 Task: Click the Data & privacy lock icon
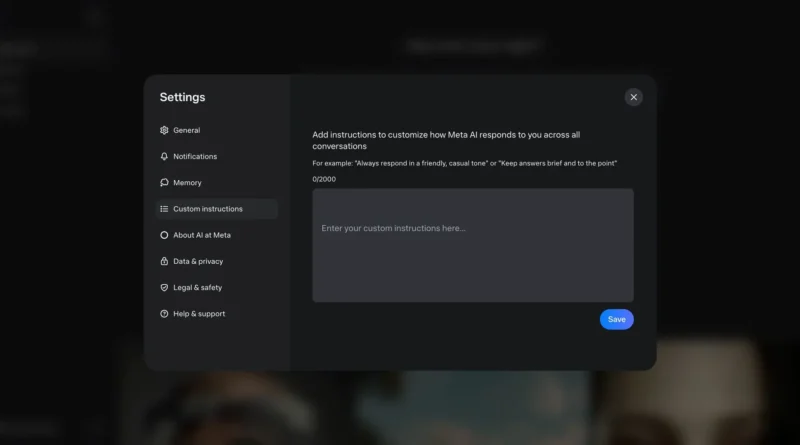click(164, 261)
